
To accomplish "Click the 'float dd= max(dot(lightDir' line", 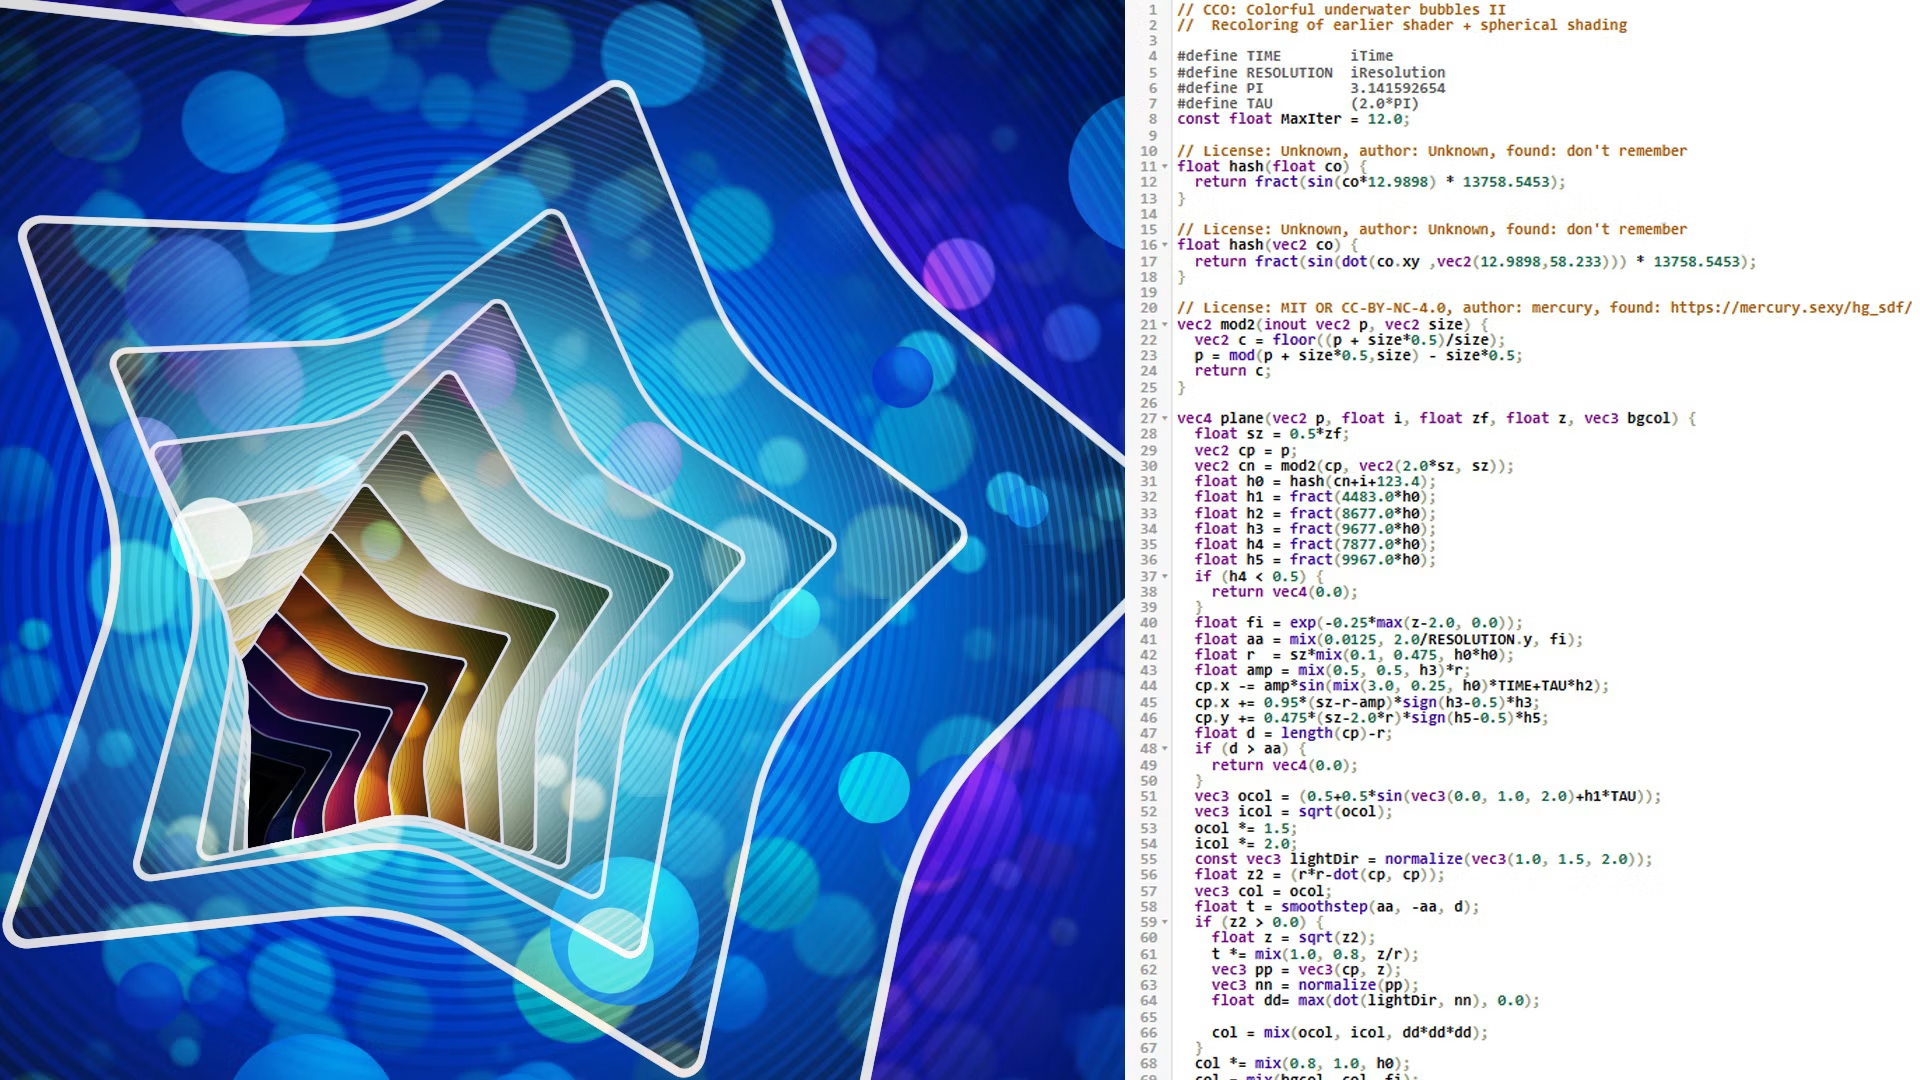I will point(1376,1001).
